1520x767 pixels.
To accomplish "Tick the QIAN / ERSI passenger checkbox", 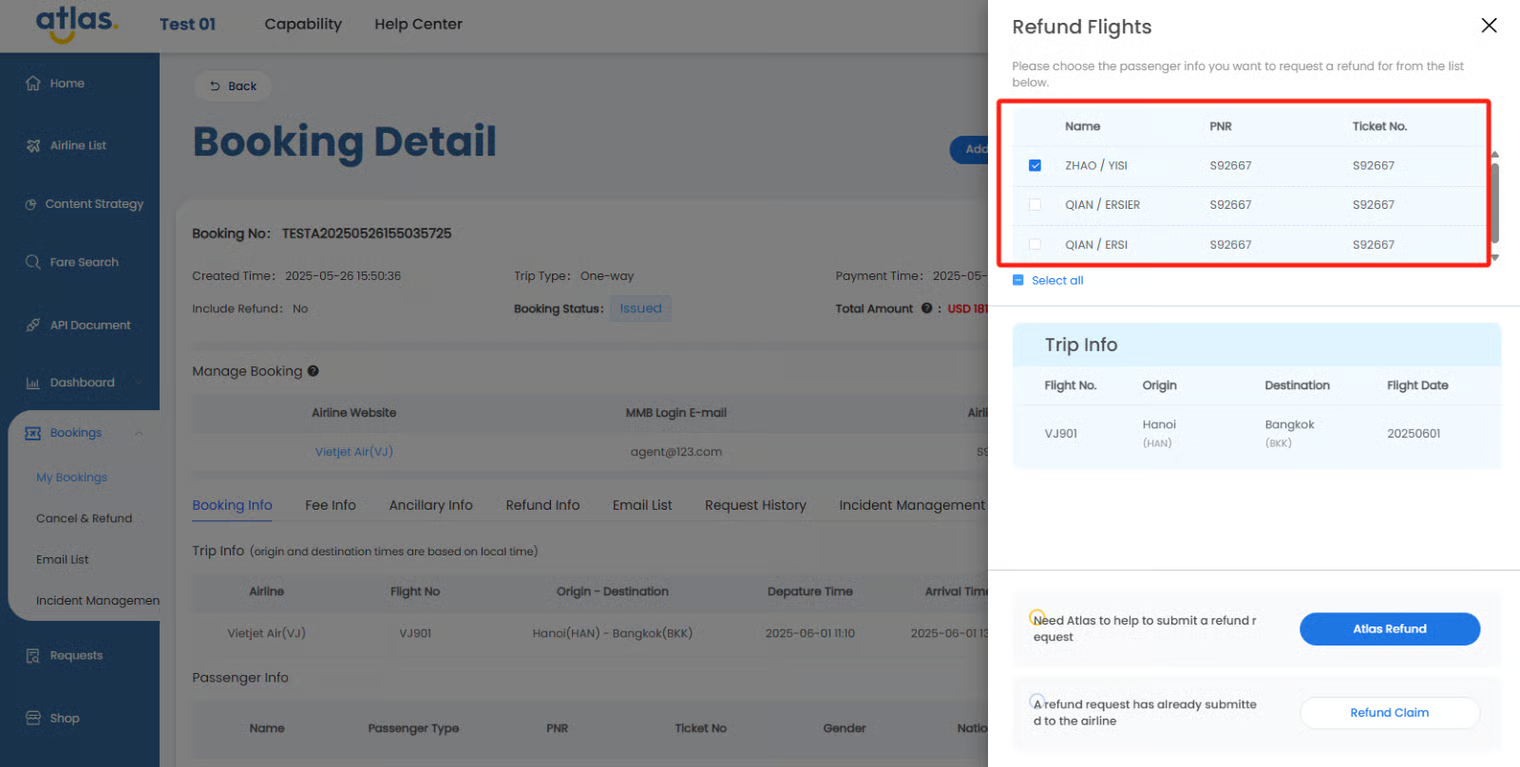I will point(1035,244).
